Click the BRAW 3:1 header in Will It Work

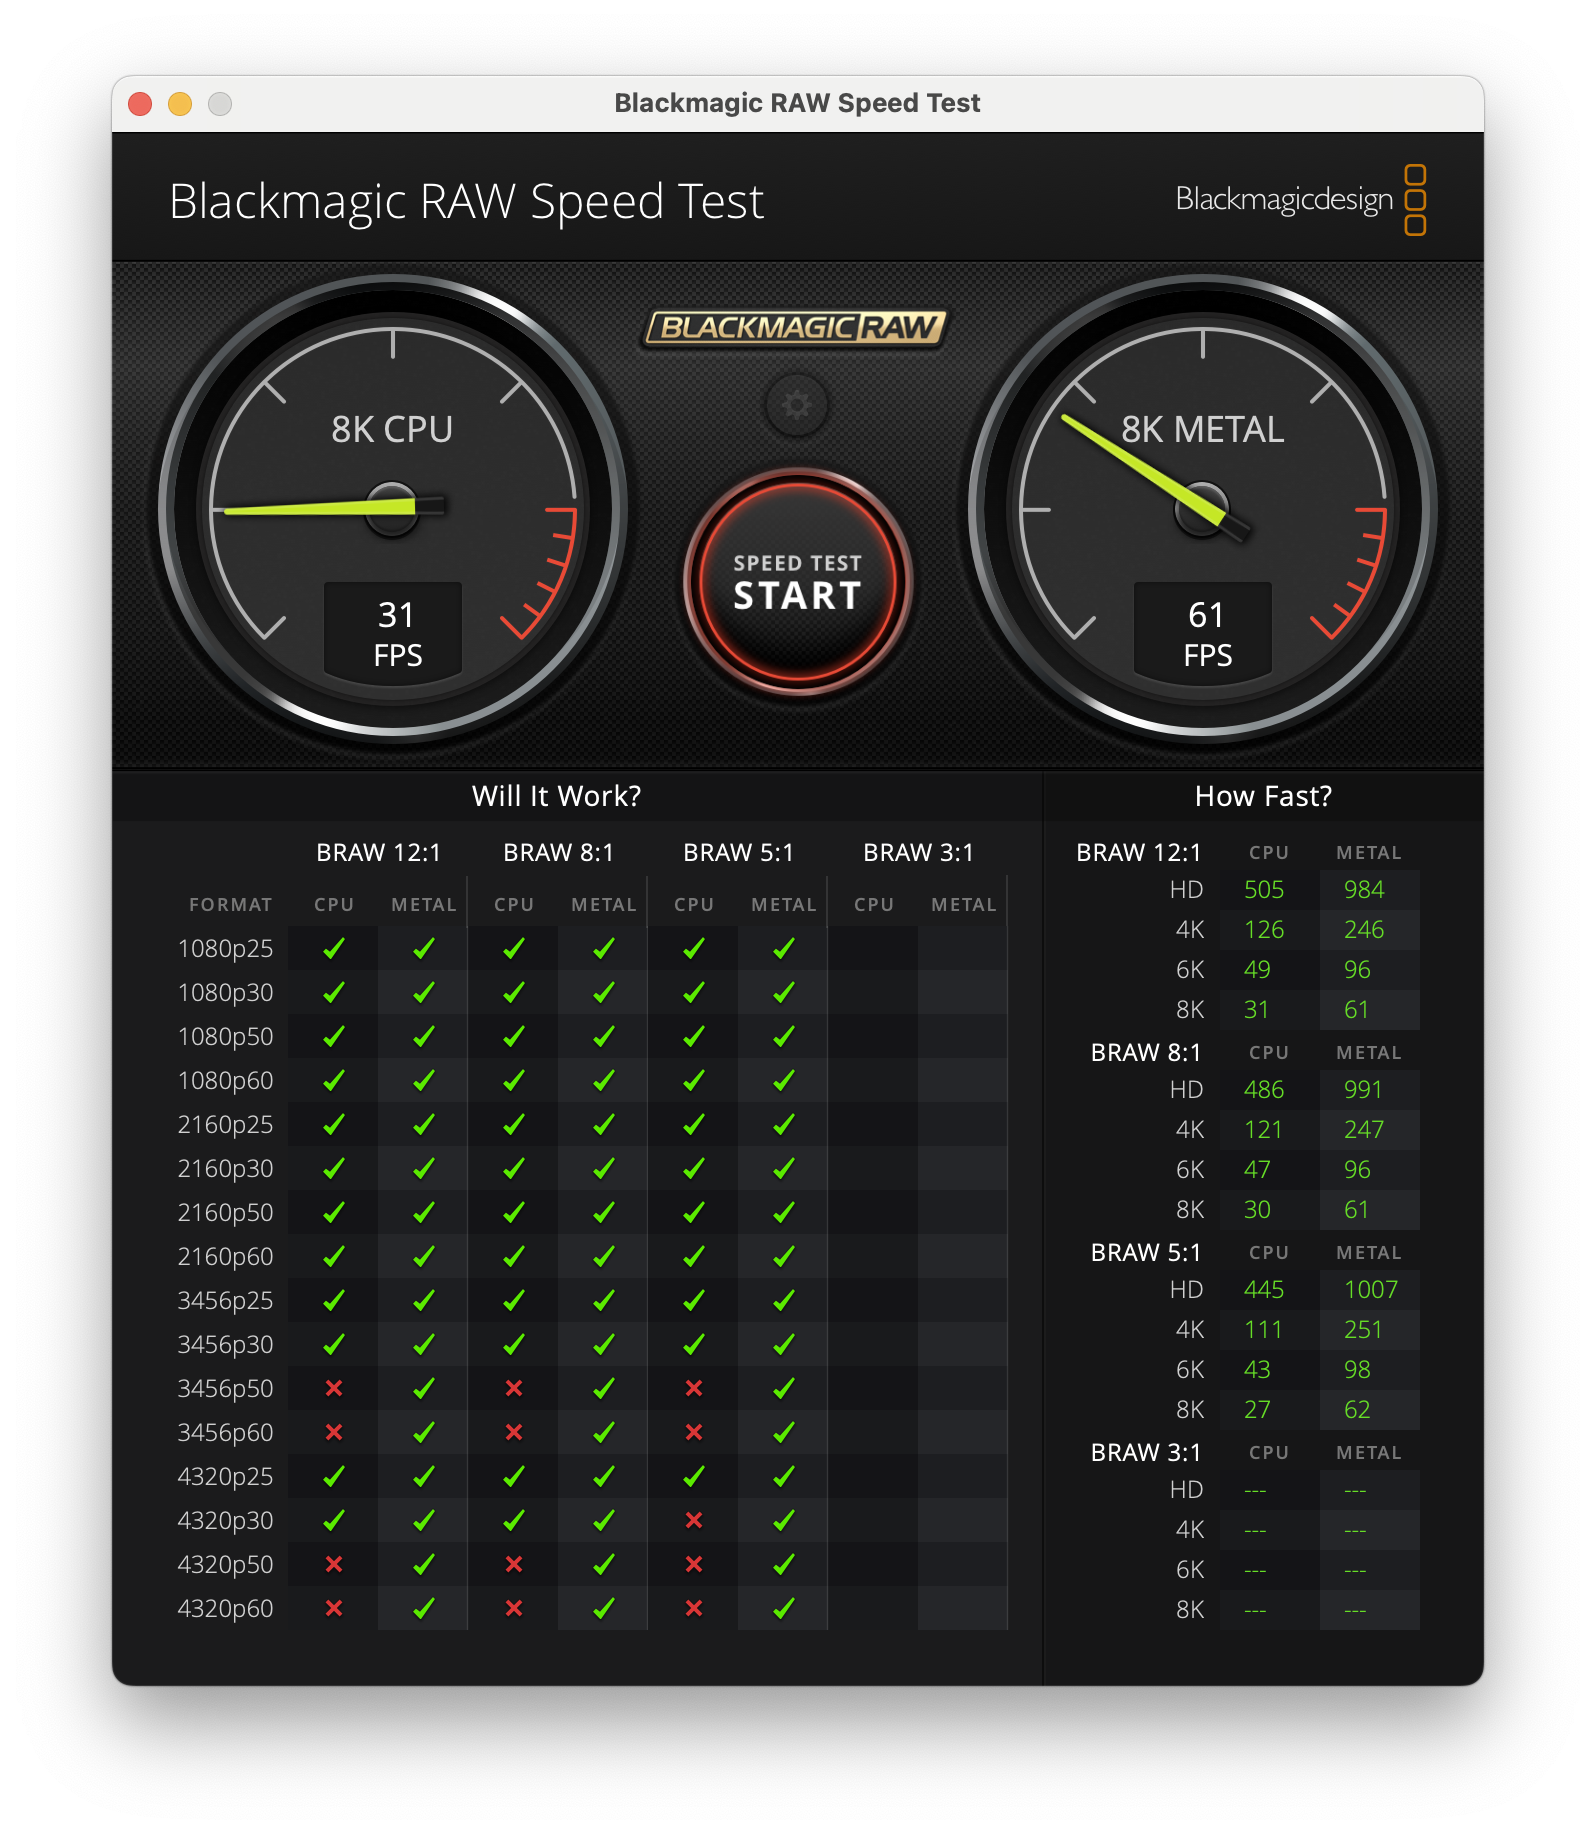click(918, 853)
